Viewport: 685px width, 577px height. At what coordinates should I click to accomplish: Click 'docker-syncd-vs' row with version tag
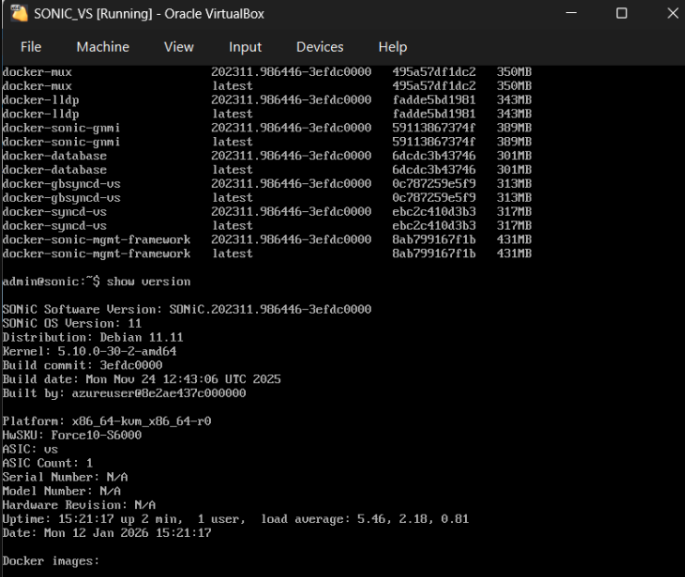click(x=267, y=211)
